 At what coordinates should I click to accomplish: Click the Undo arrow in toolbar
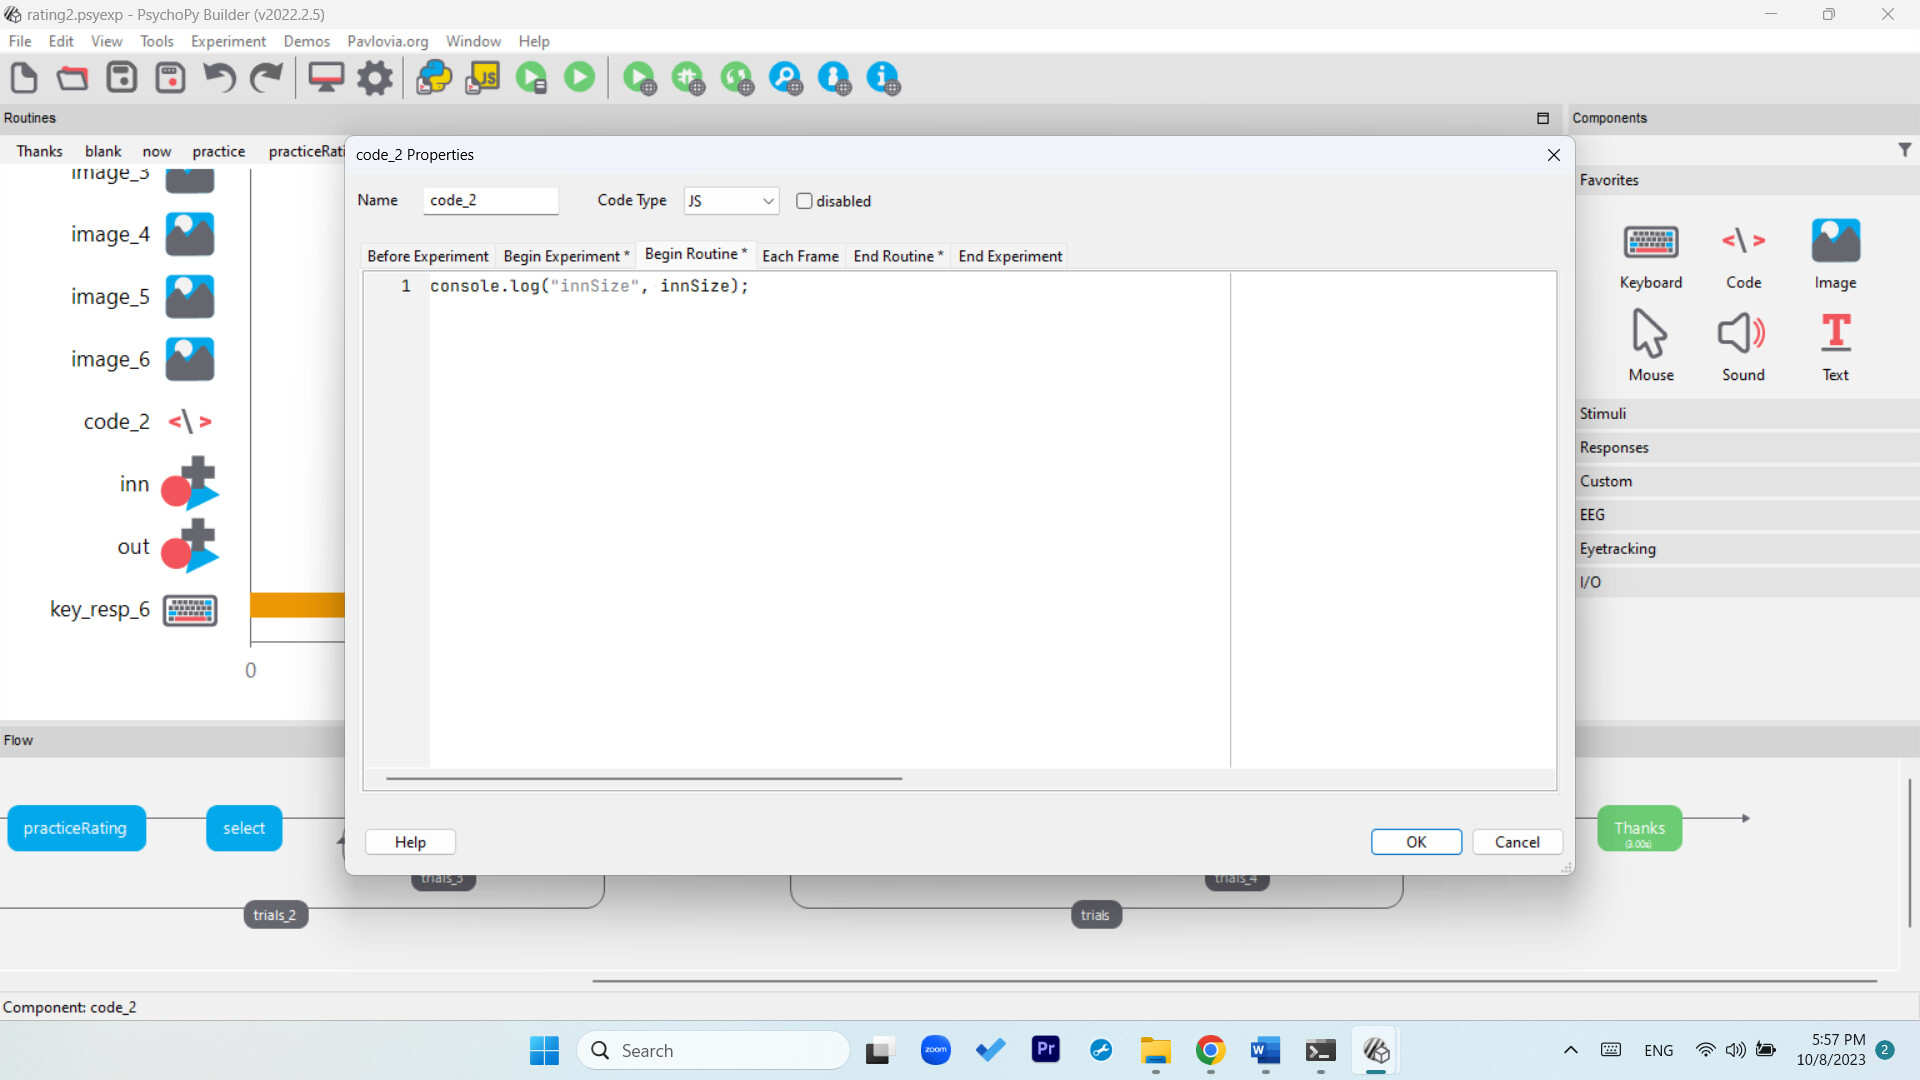tap(219, 77)
